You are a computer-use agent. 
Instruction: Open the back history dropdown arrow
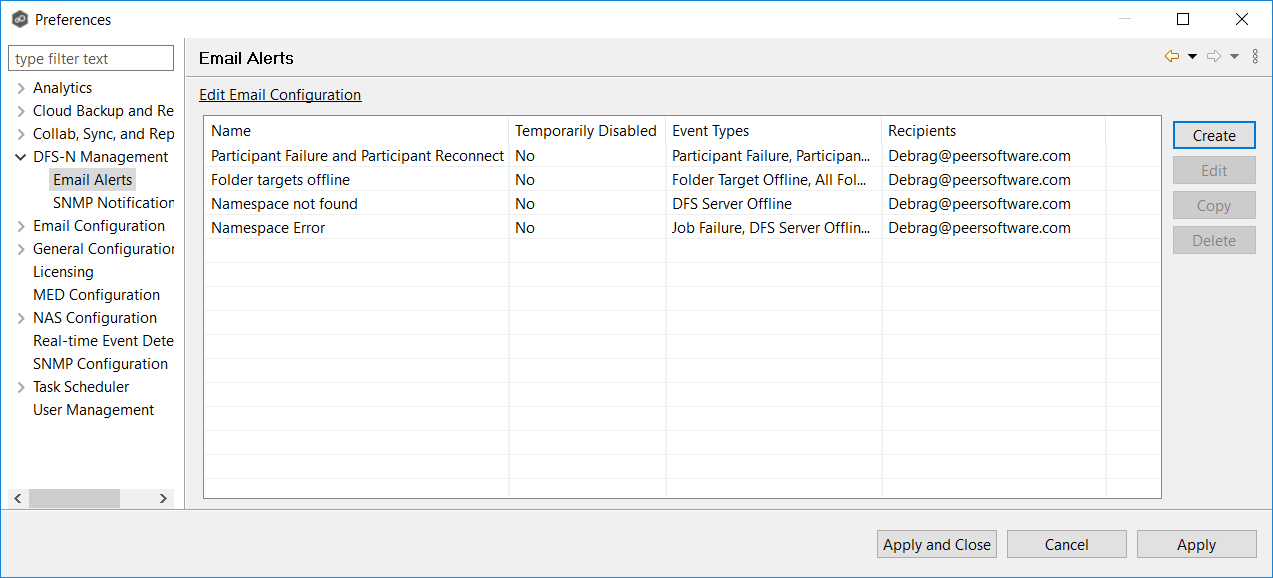1192,57
